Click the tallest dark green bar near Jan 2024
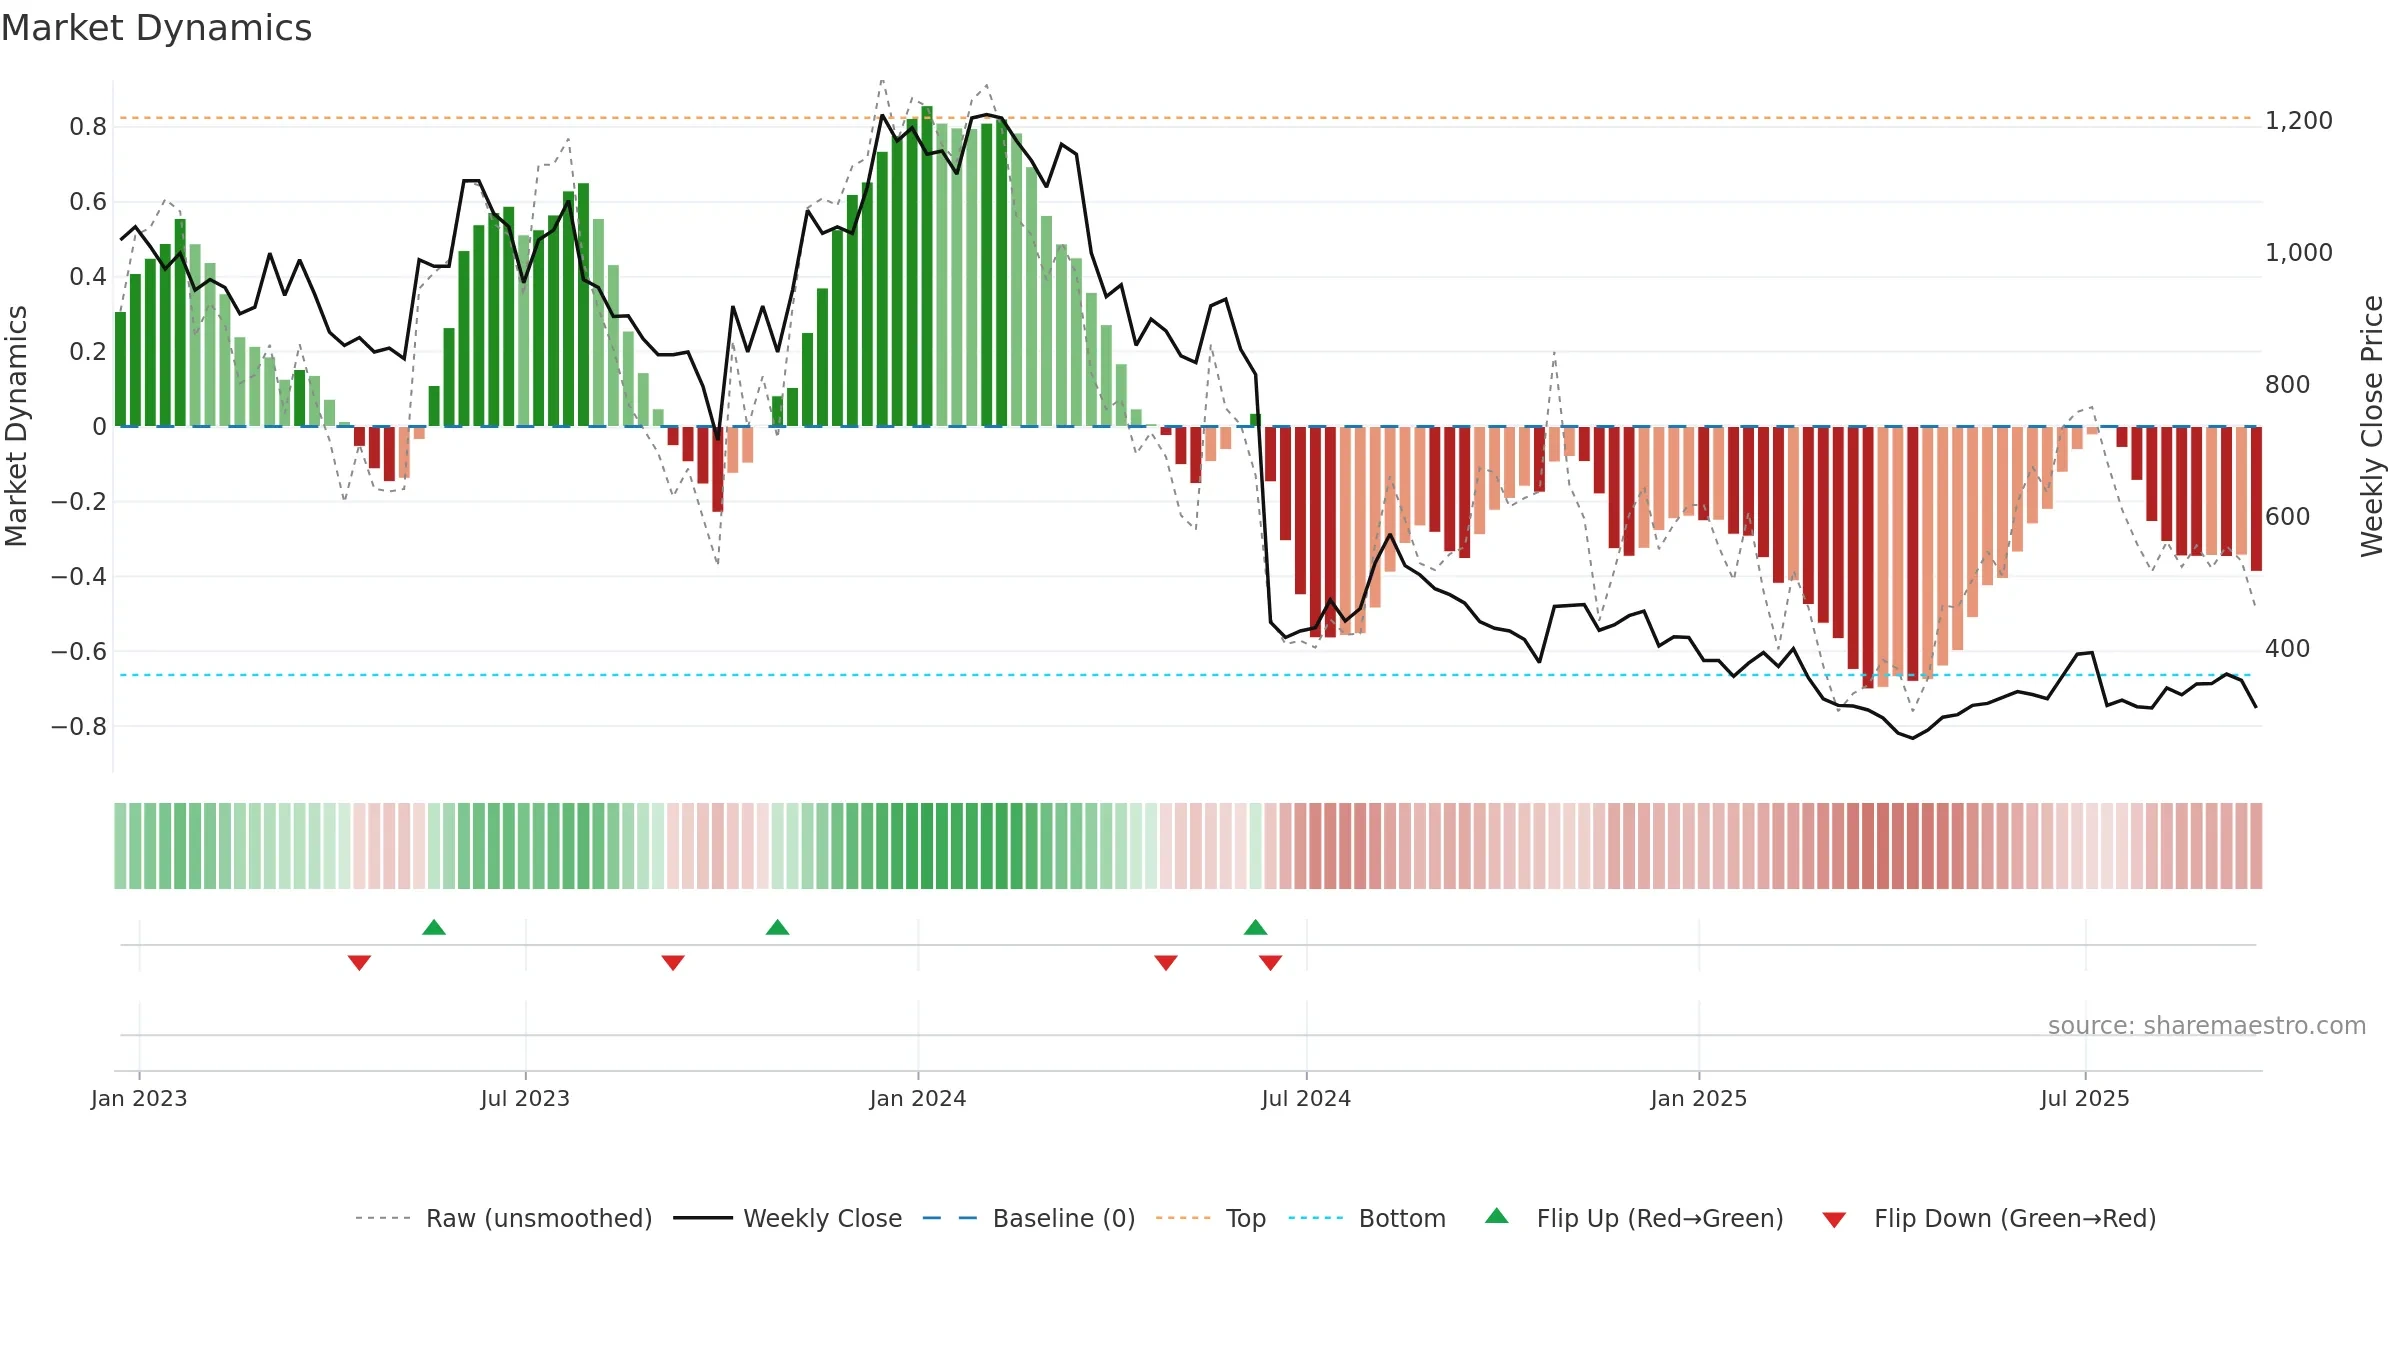Image resolution: width=2400 pixels, height=1350 pixels. tap(927, 266)
